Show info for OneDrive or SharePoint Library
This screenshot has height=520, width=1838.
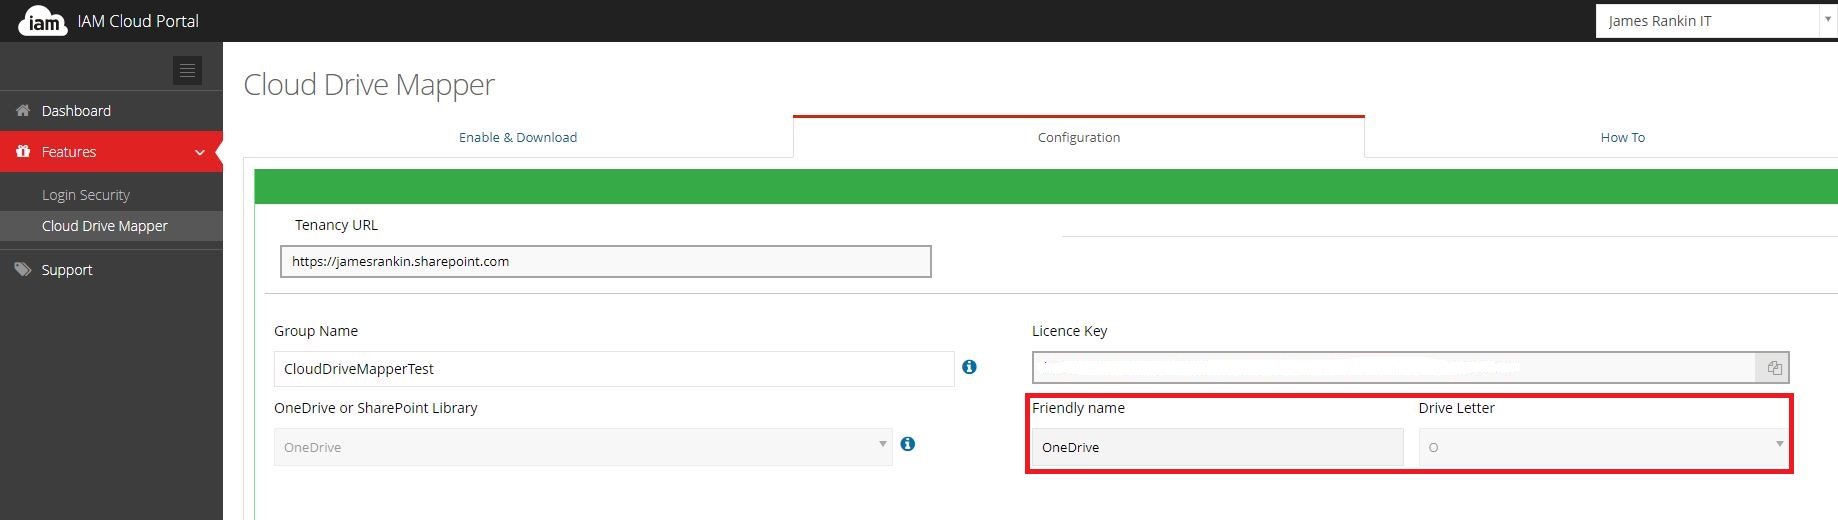tap(908, 444)
